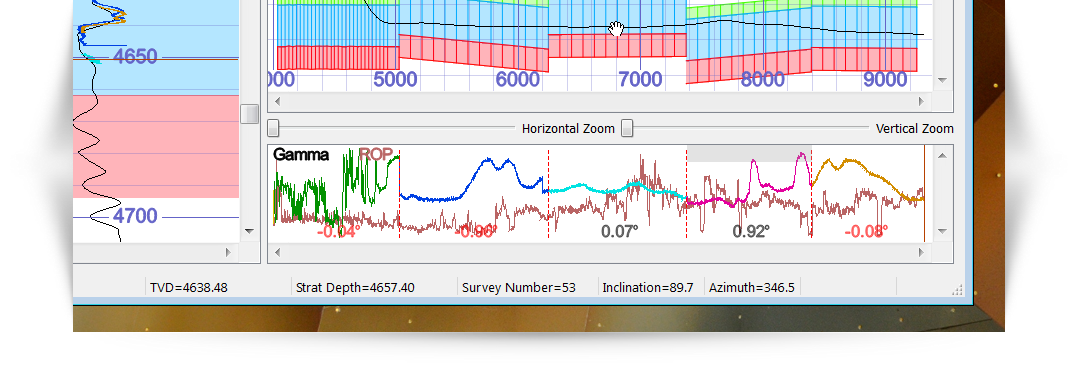The width and height of the screenshot is (1078, 370).
Task: Click the 0.92° dip angle segment label
Action: point(751,232)
